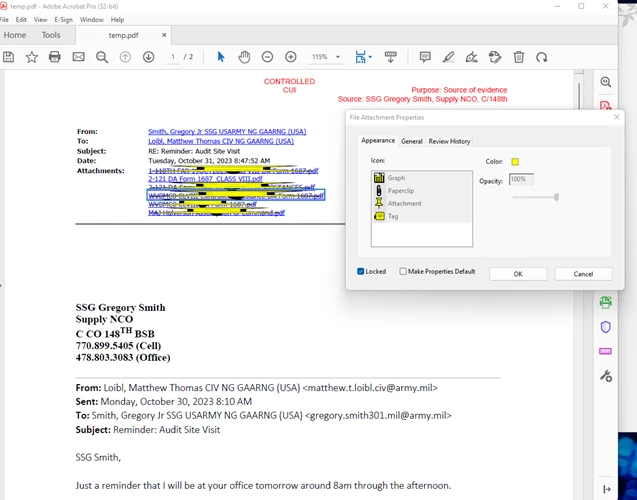
Task: Open the Edit menu
Action: click(x=21, y=19)
